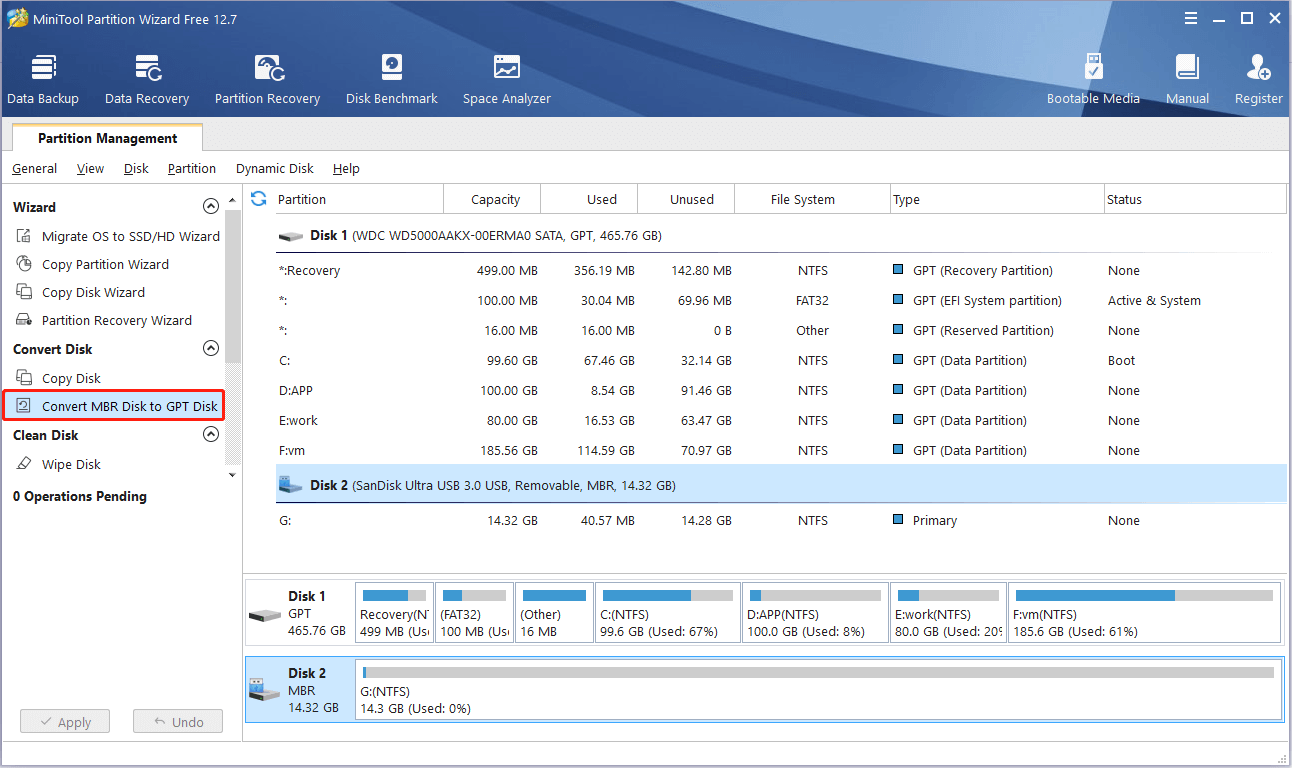1292x768 pixels.
Task: Click the Copy Partition Wizard icon
Action: coord(24,264)
